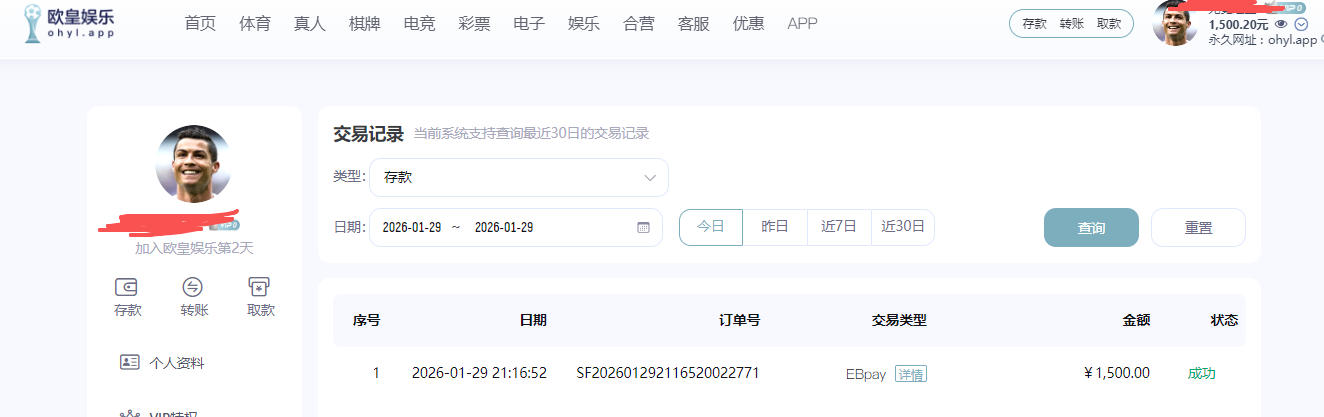Open the 详情 link for EBpay transaction
This screenshot has height=417, width=1324.
910,374
